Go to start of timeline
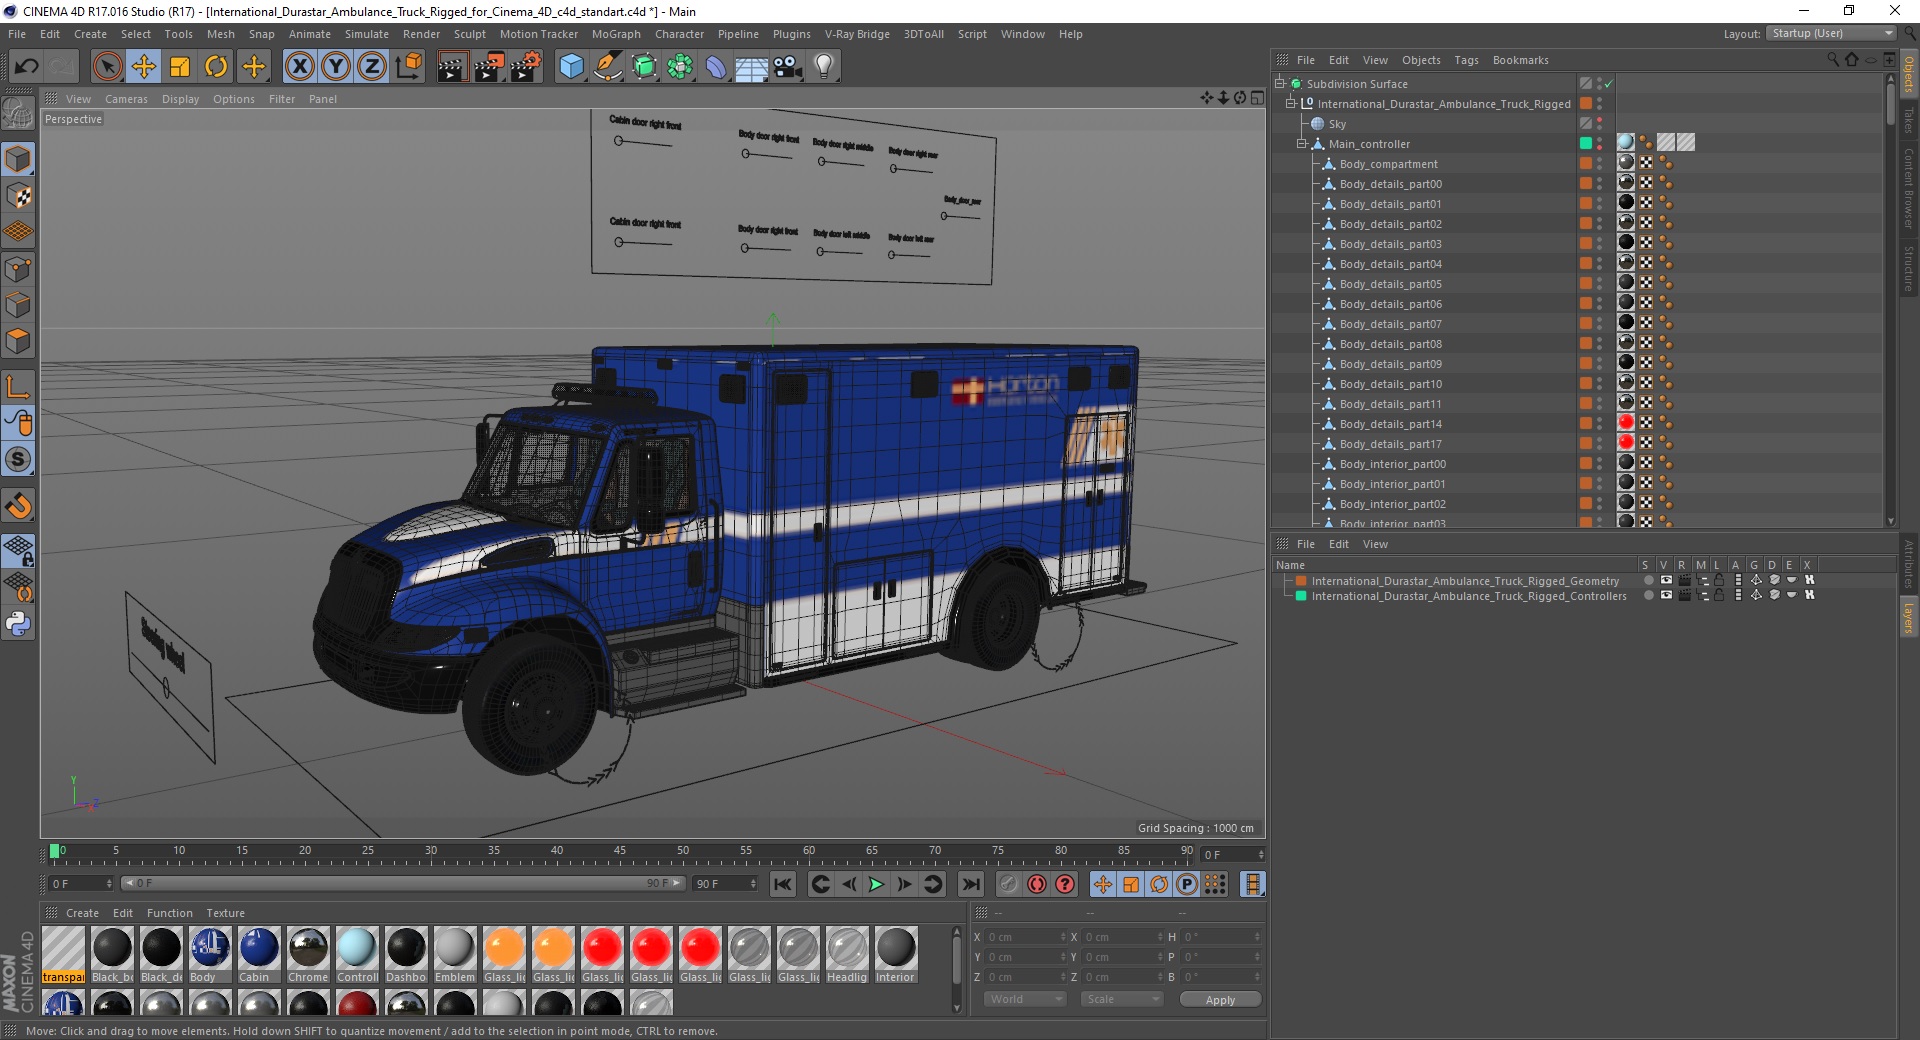The image size is (1920, 1040). pos(783,884)
